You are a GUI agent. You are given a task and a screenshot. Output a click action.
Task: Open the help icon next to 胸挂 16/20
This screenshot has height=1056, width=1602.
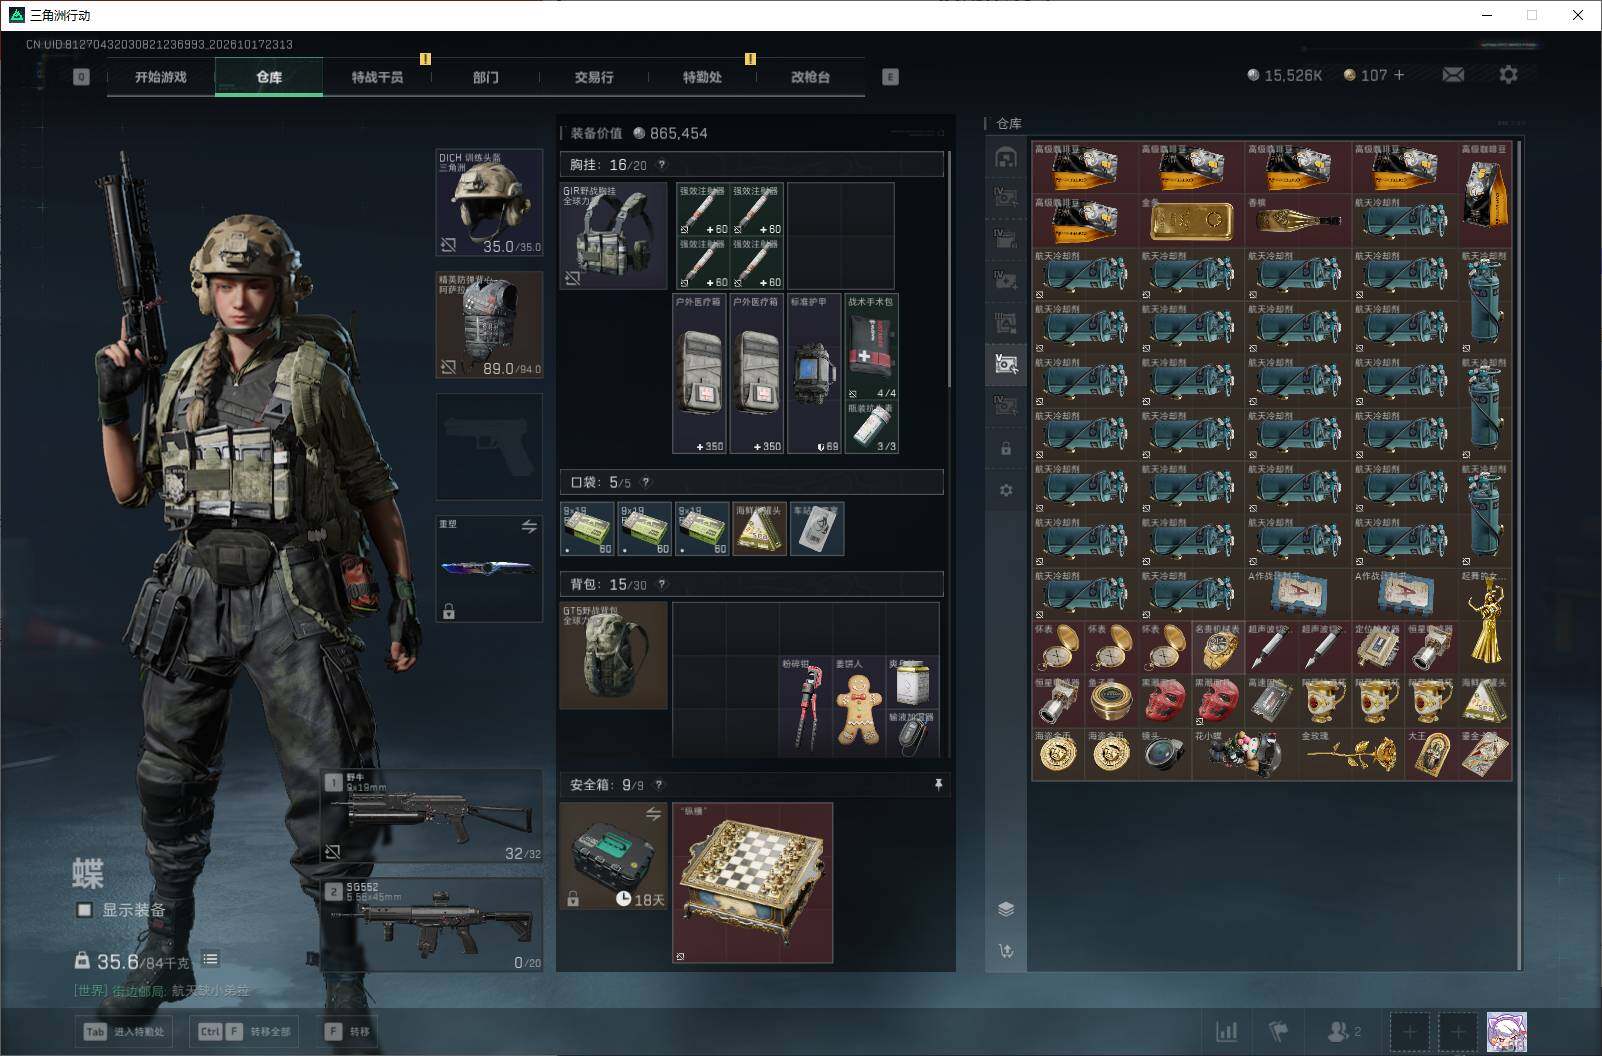tap(661, 165)
